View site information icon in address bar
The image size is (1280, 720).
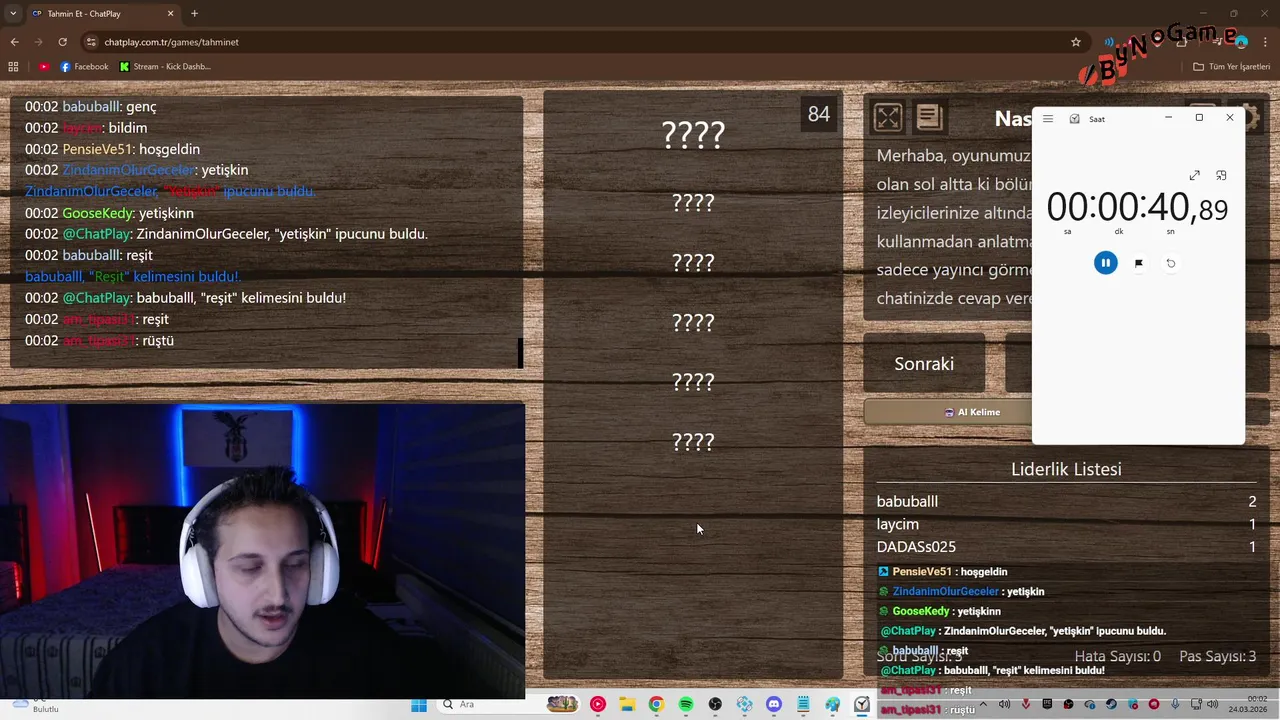[x=91, y=42]
